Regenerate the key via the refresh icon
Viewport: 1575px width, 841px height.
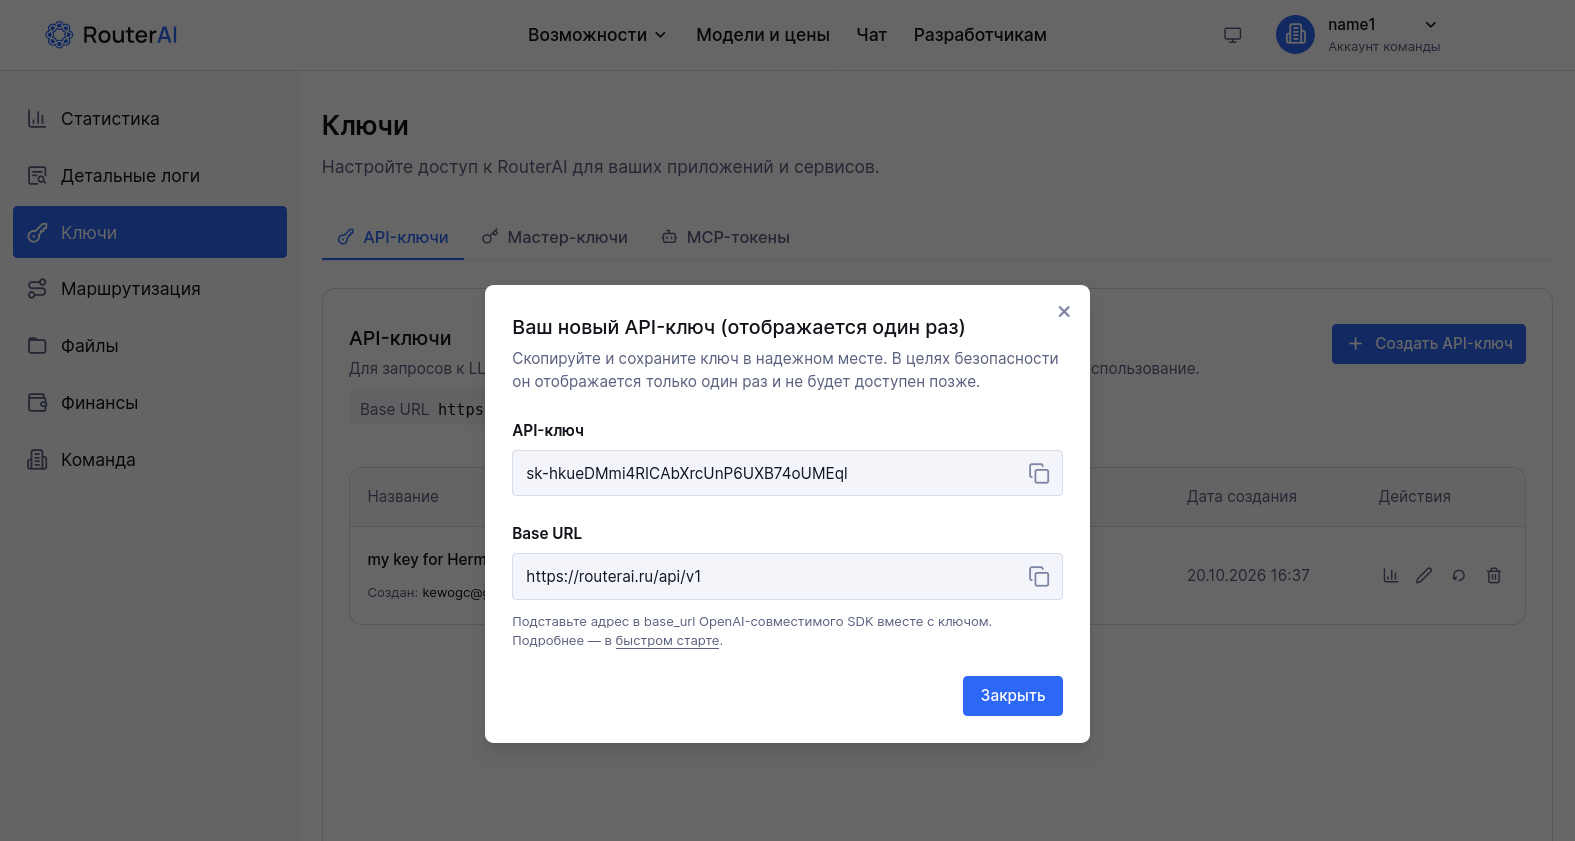pos(1459,575)
